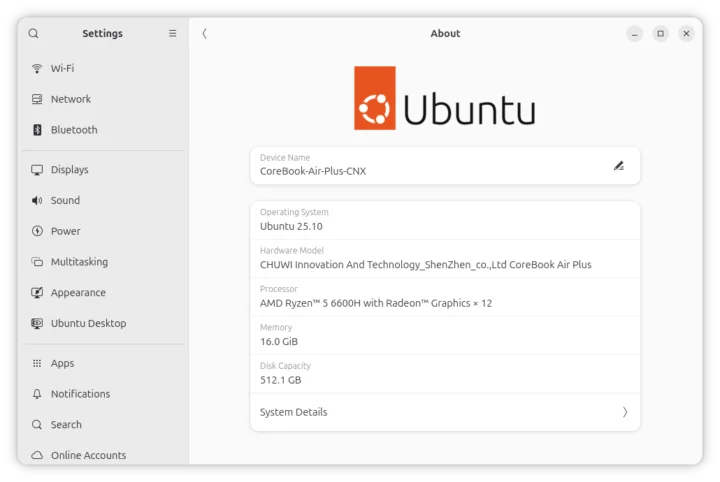The image size is (720, 482).
Task: Close the Settings window
Action: tap(686, 34)
